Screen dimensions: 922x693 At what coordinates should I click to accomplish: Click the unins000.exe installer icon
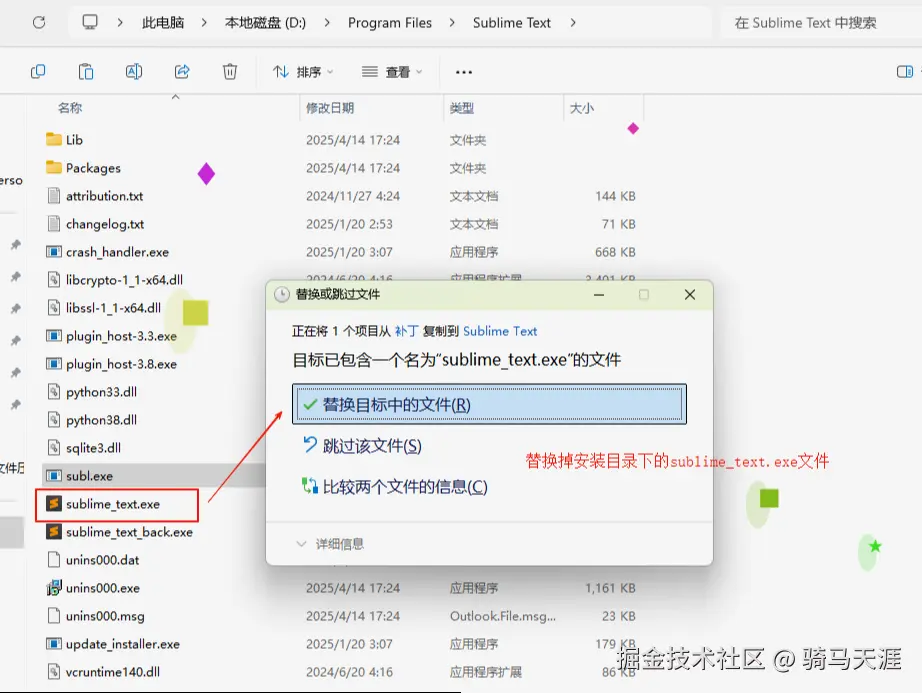click(54, 588)
